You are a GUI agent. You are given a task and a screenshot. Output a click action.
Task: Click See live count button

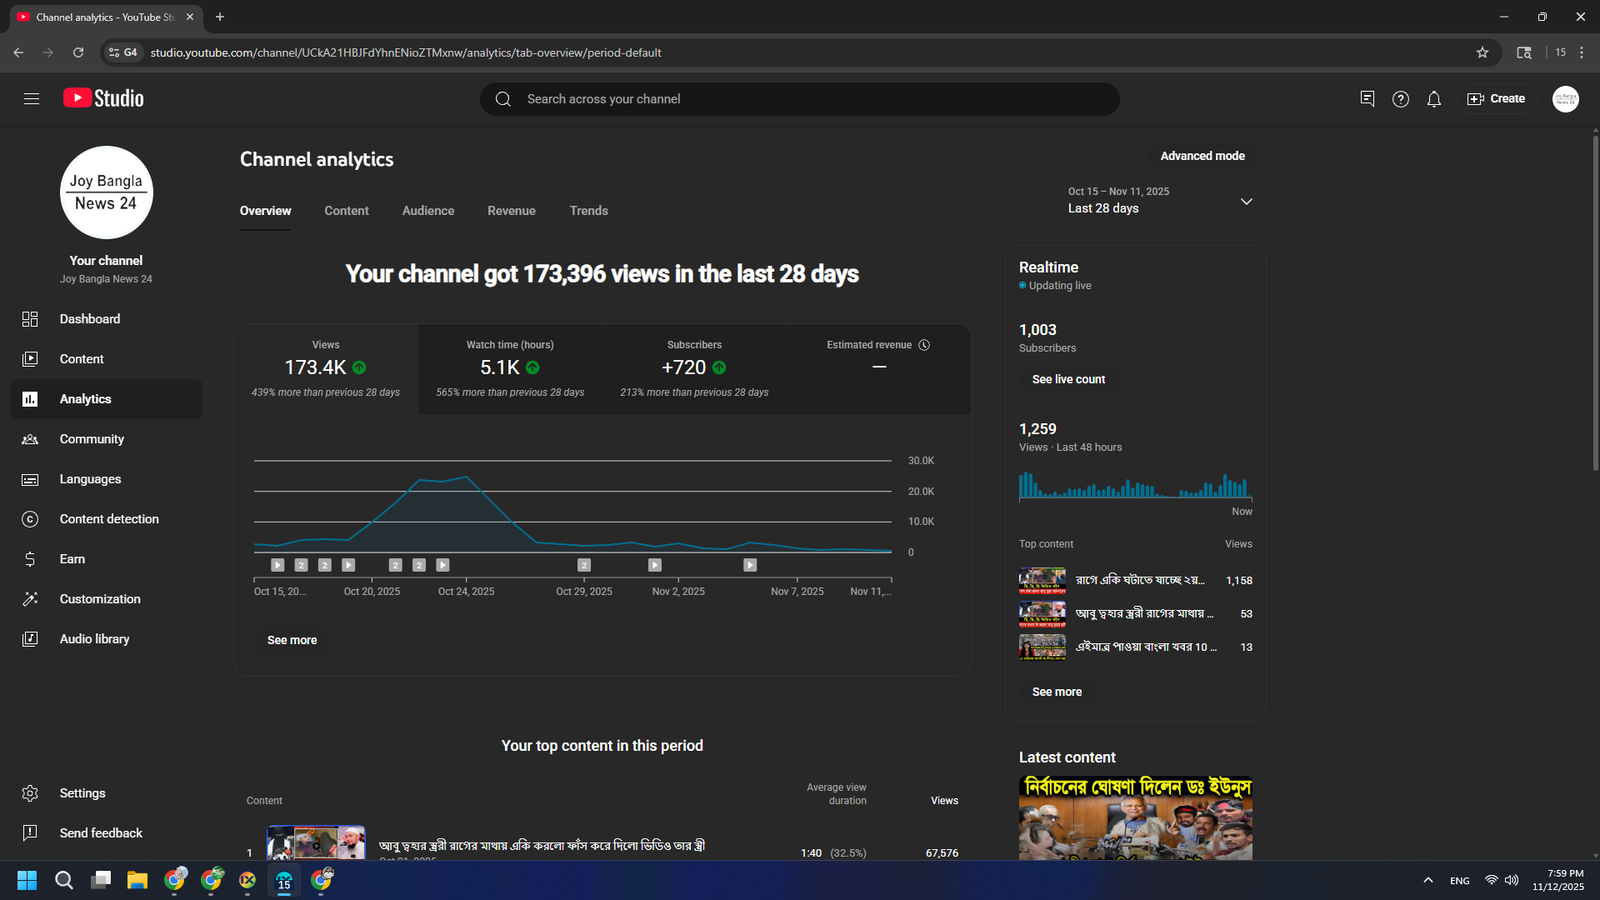click(x=1068, y=380)
